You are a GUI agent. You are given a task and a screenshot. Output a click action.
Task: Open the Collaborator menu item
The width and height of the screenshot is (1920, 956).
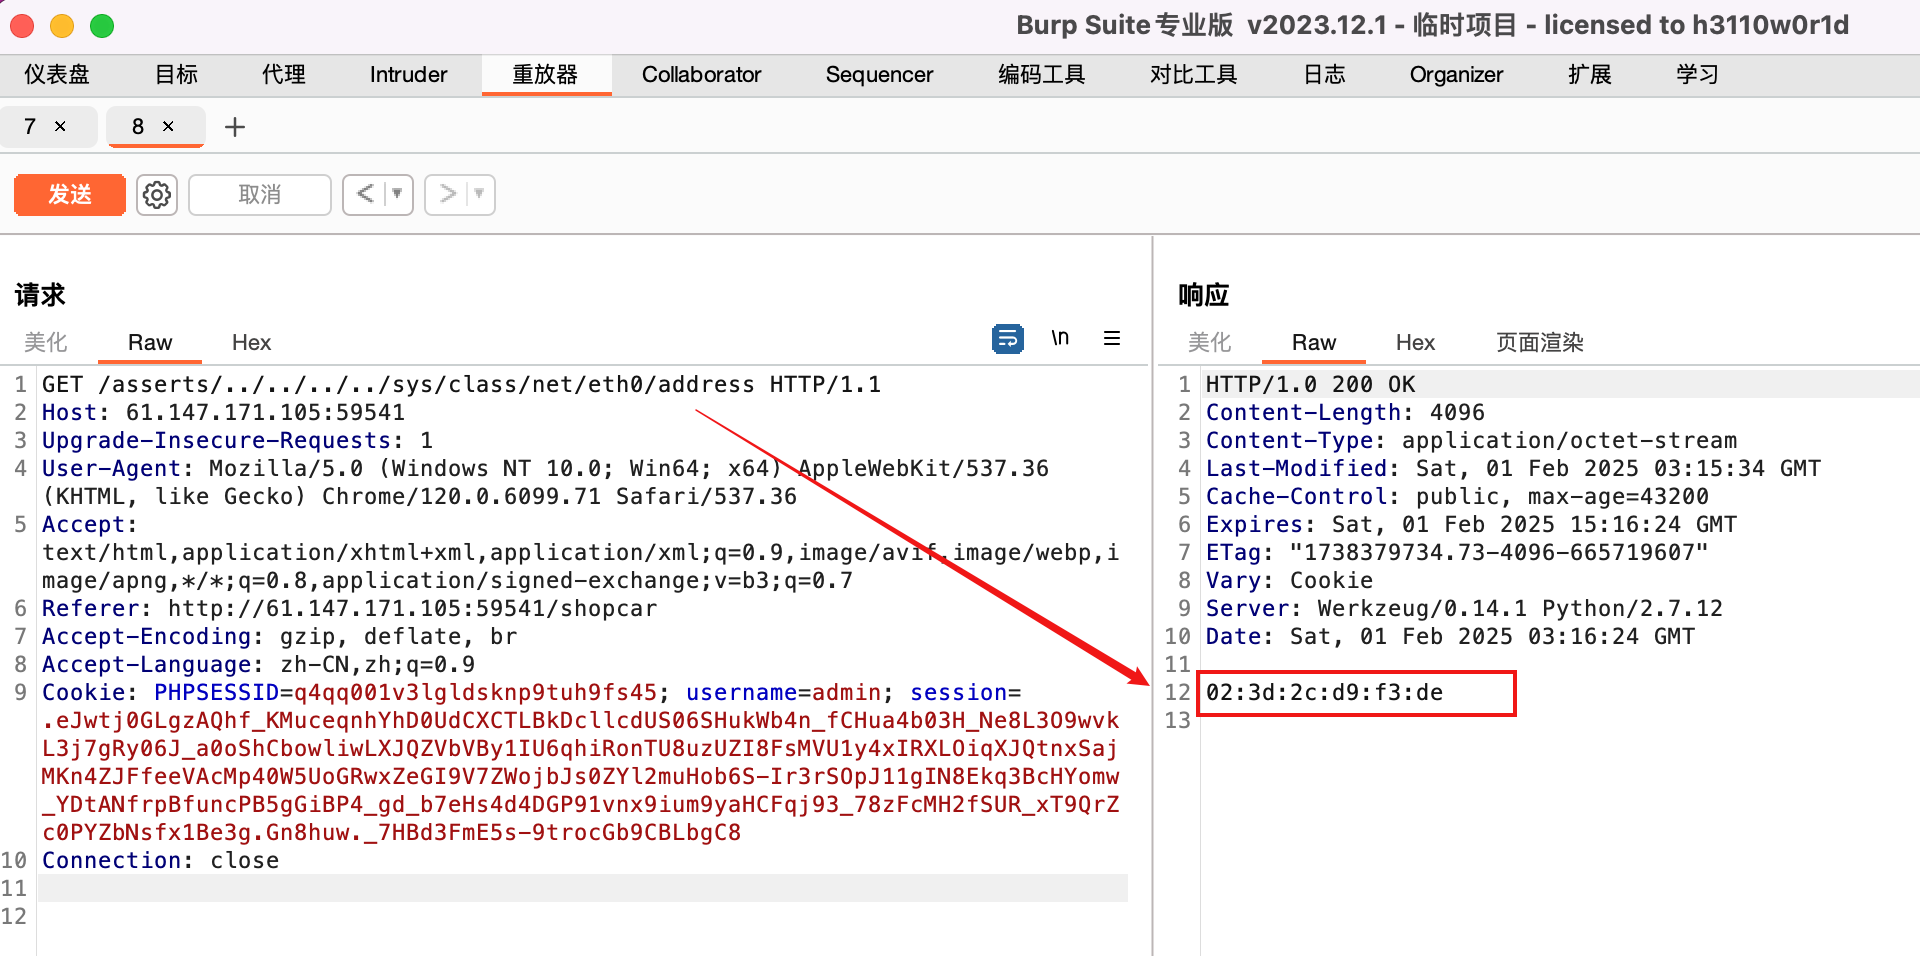pos(702,74)
